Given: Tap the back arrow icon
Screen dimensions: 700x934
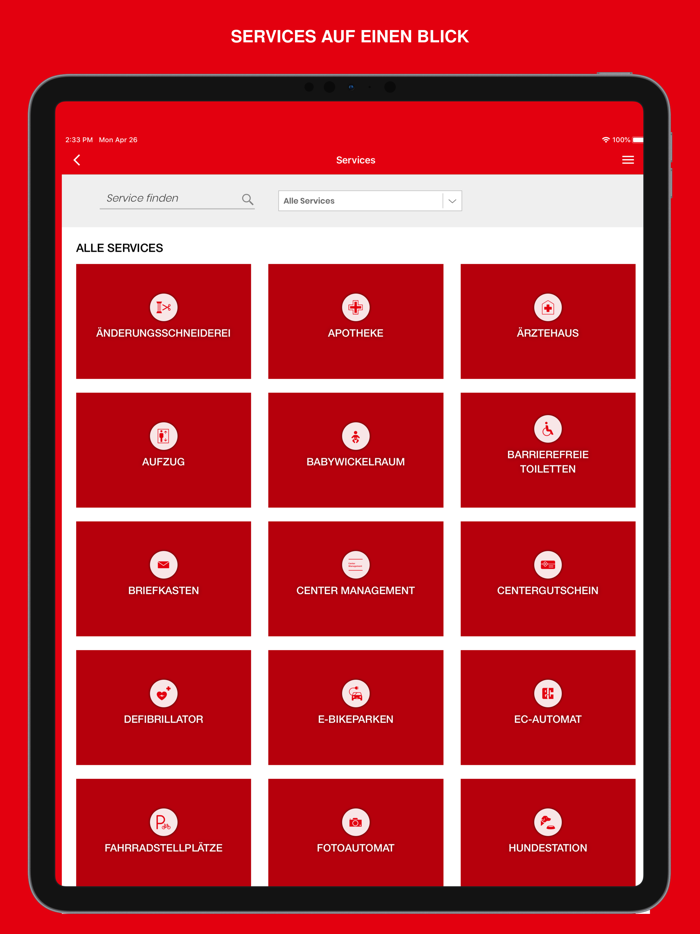Looking at the screenshot, I should (76, 160).
